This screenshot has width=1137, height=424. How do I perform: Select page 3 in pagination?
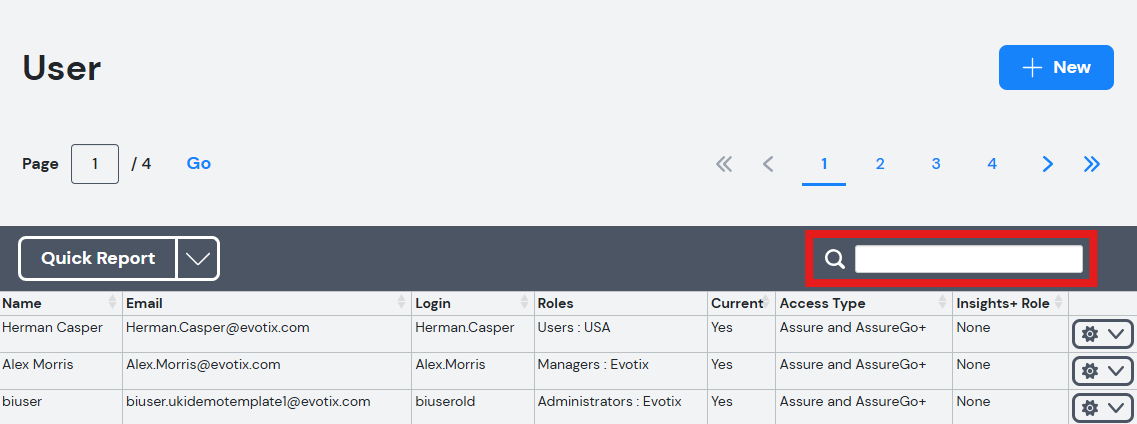pyautogui.click(x=936, y=165)
